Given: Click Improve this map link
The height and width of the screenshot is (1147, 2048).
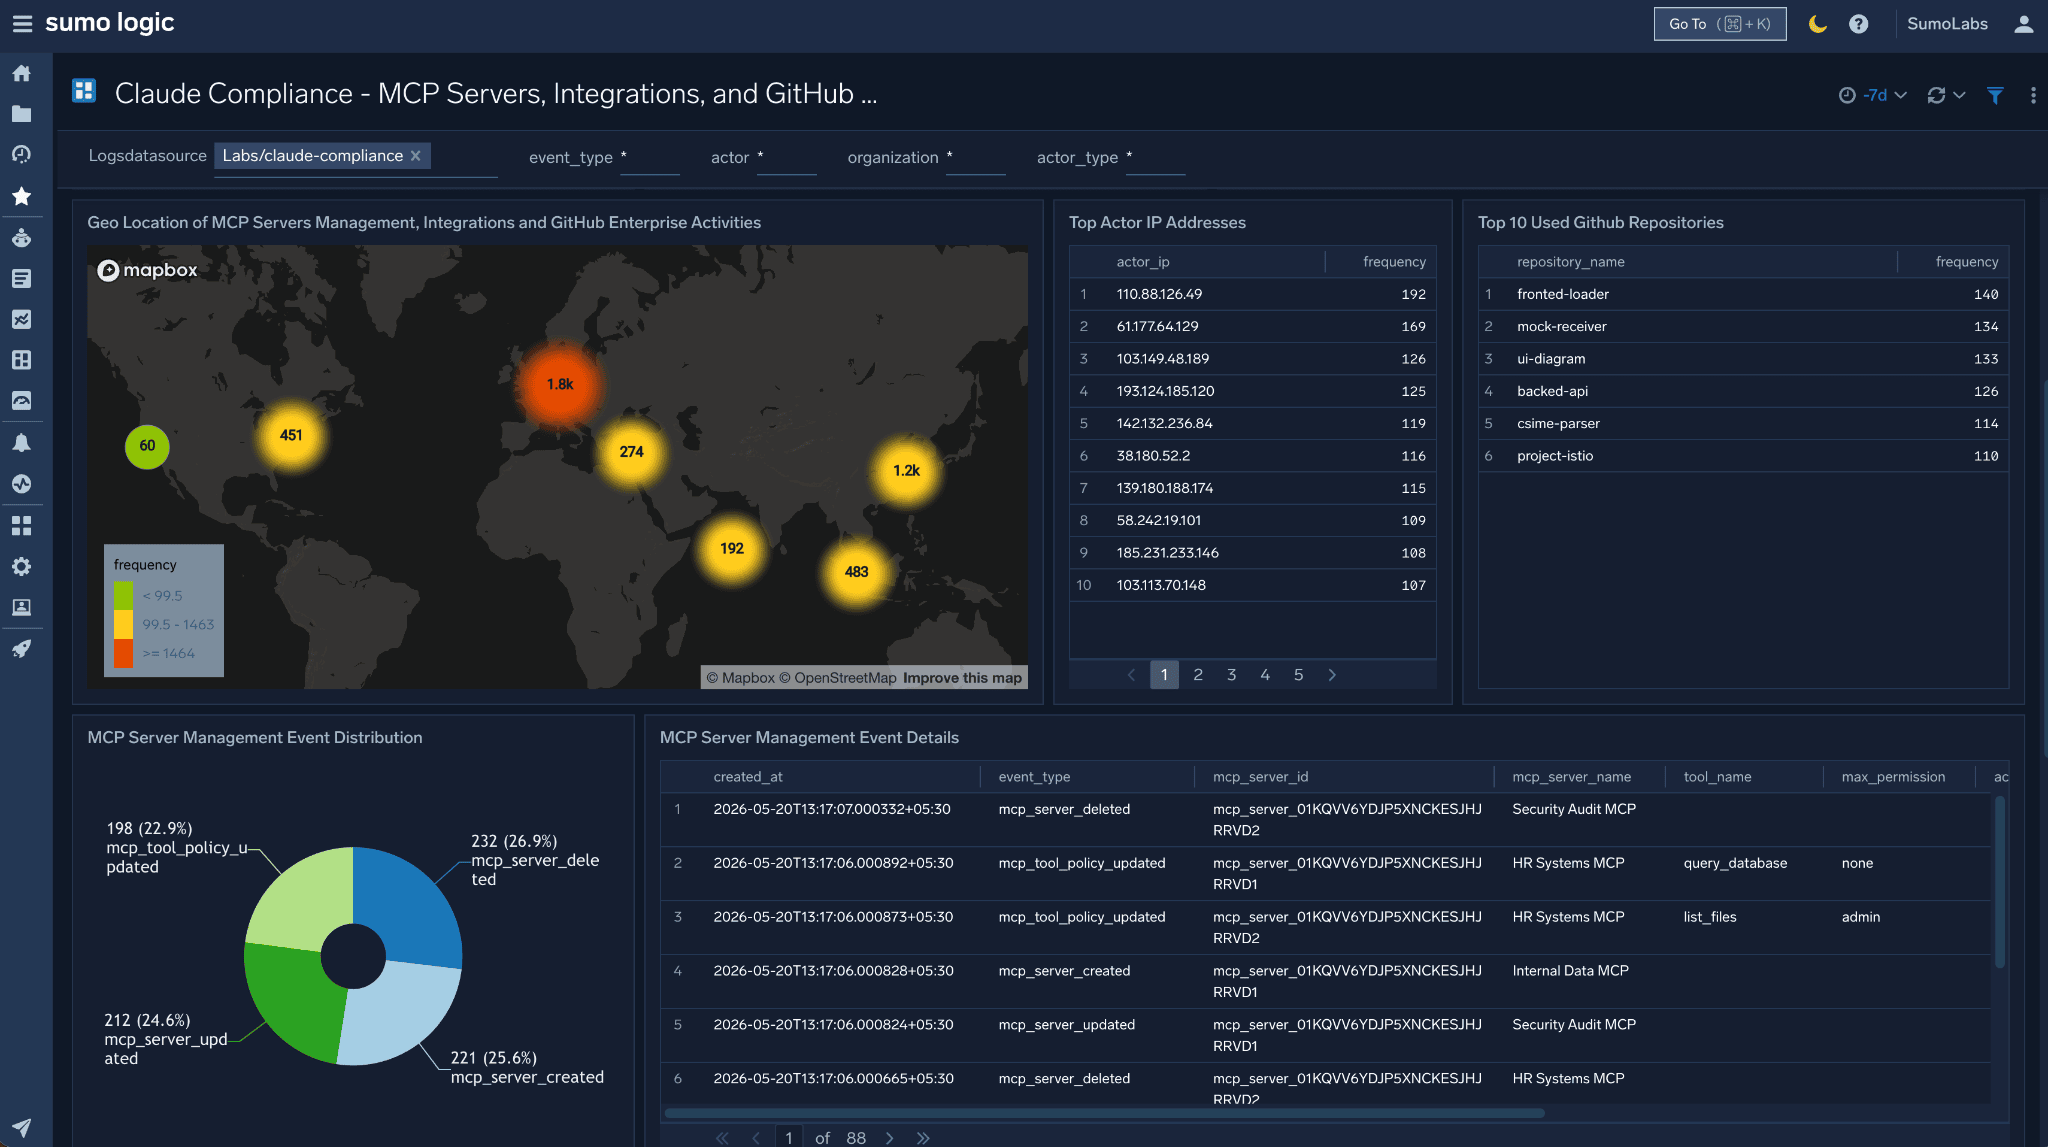Looking at the screenshot, I should tap(962, 678).
